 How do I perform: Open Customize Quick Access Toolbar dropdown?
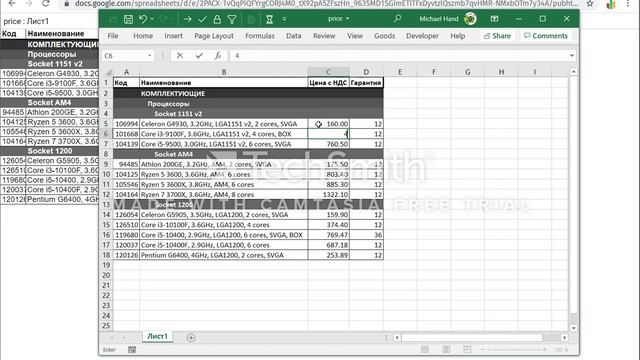284,19
